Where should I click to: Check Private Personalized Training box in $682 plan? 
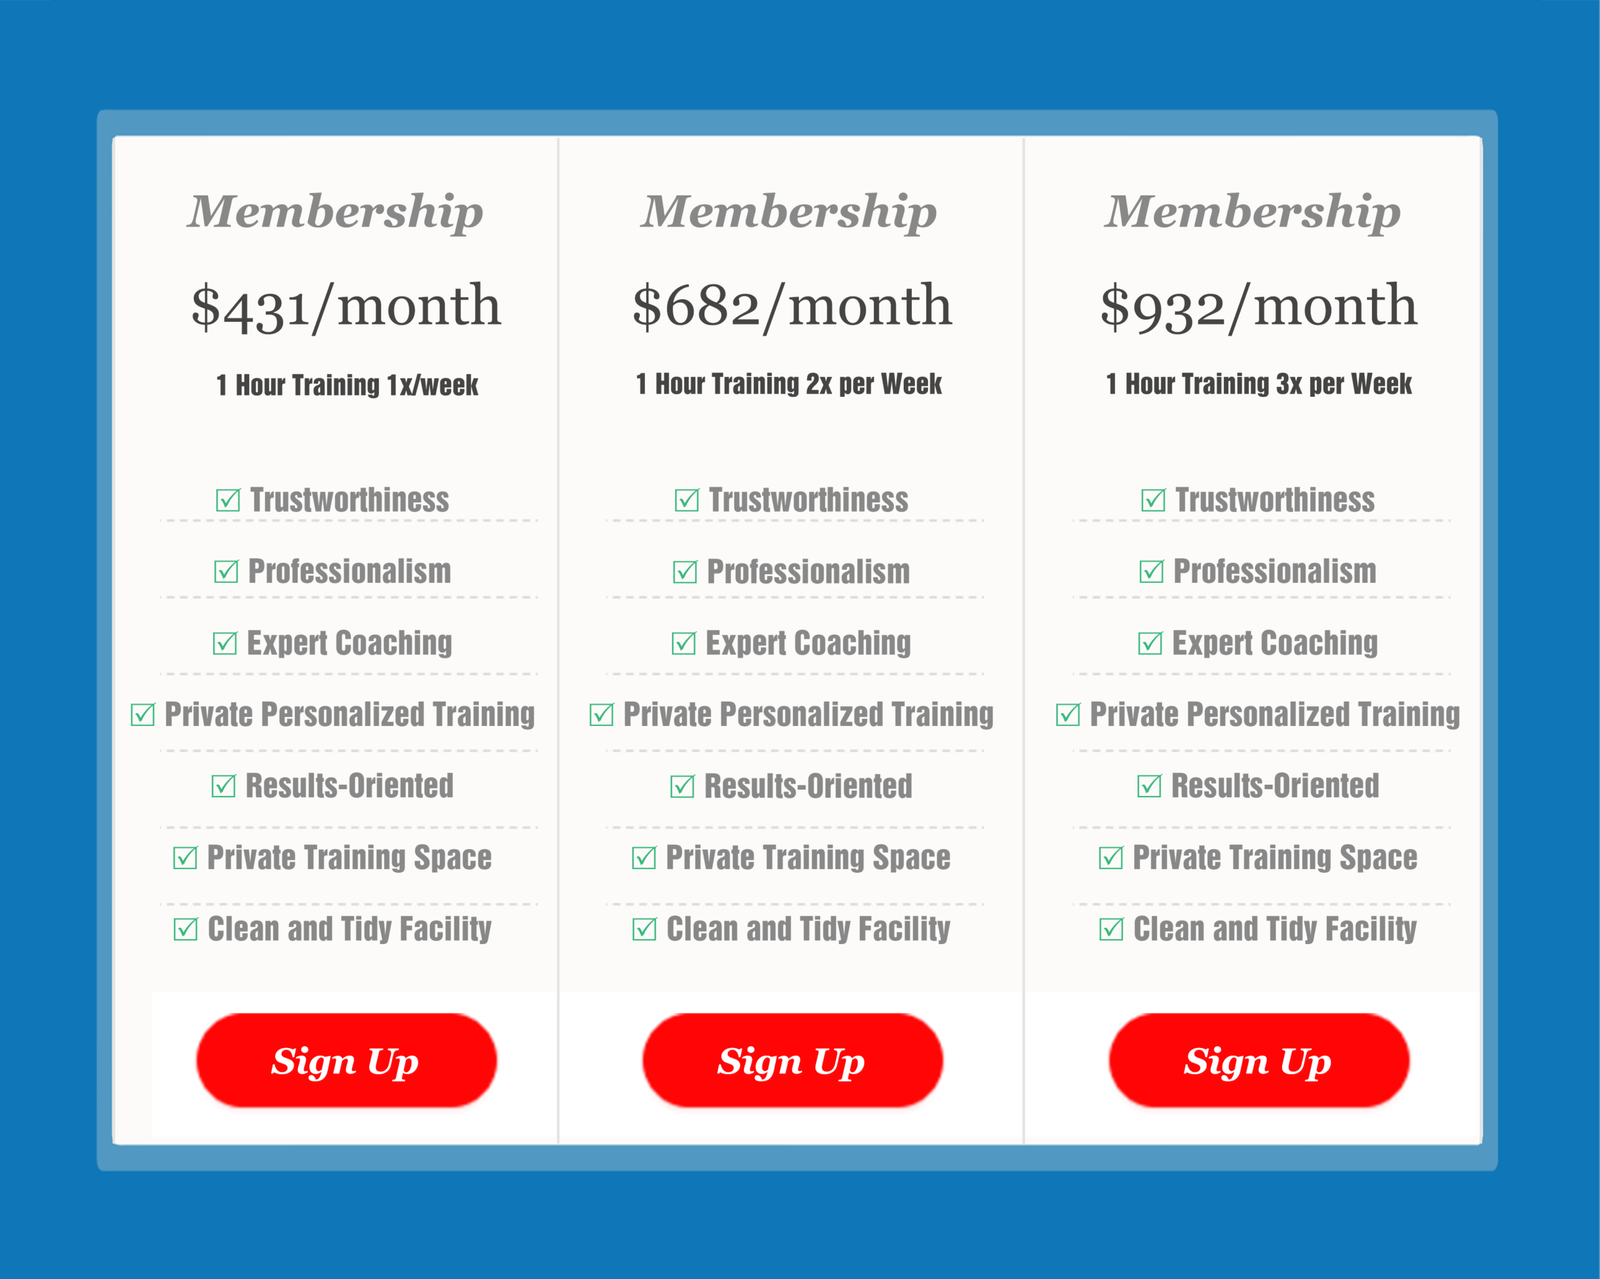click(602, 715)
